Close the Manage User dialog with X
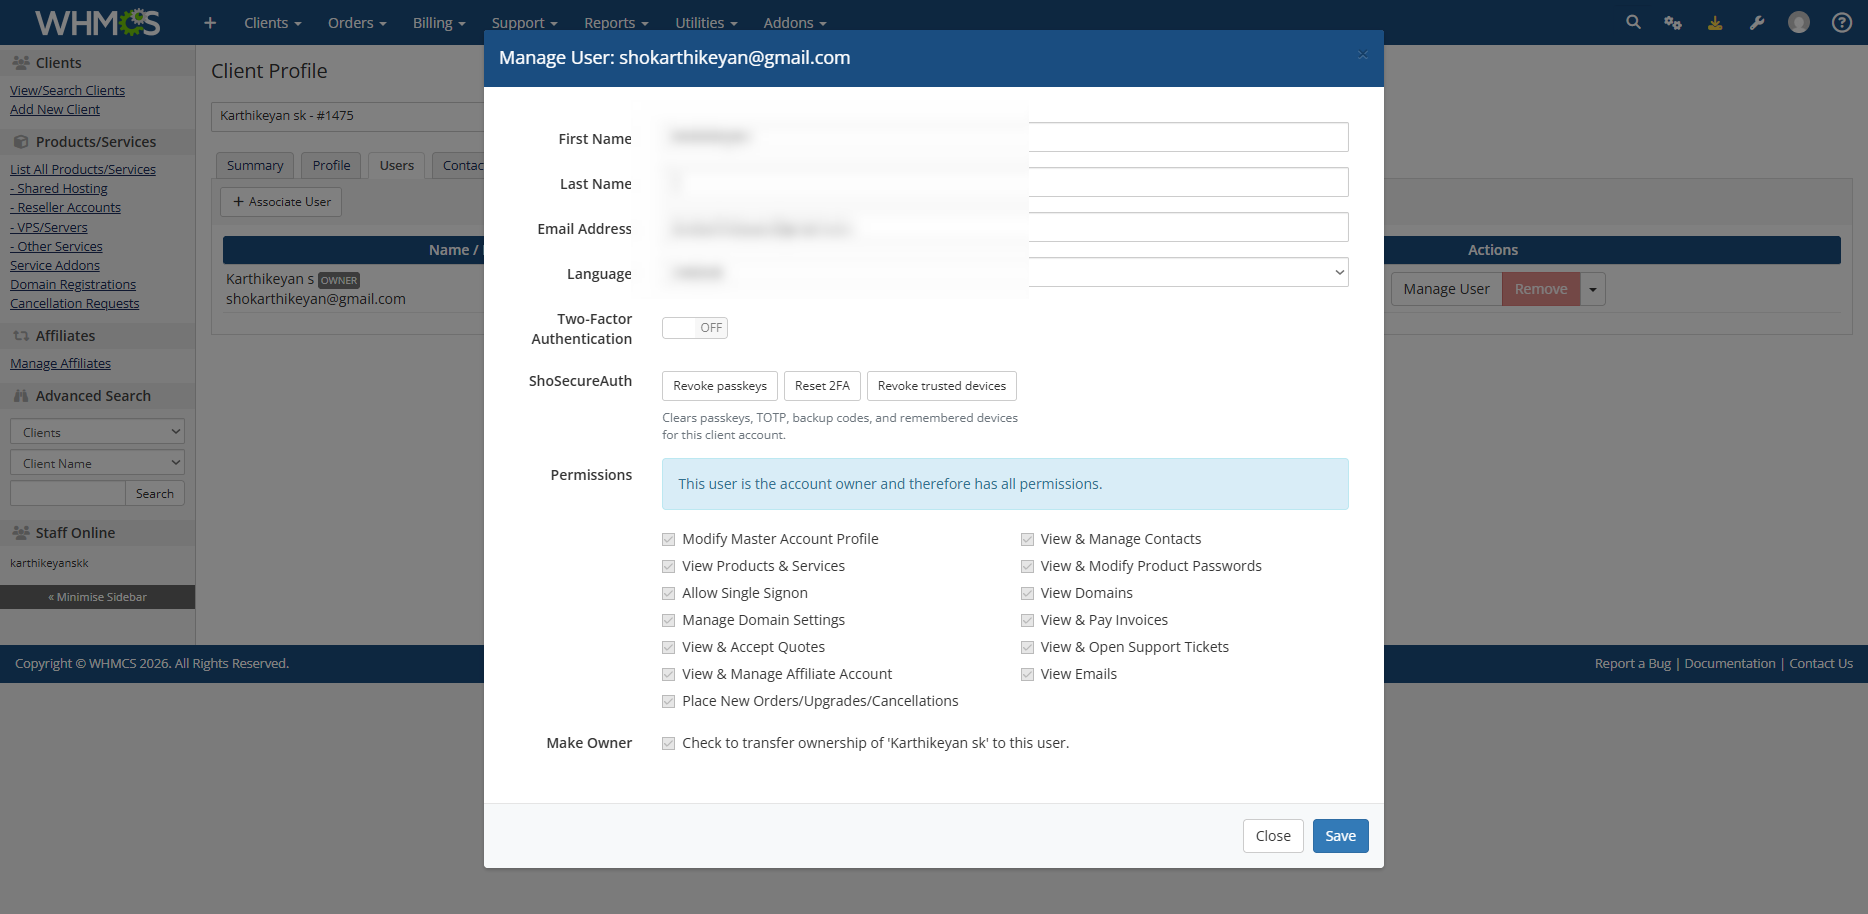This screenshot has width=1868, height=914. pyautogui.click(x=1362, y=55)
